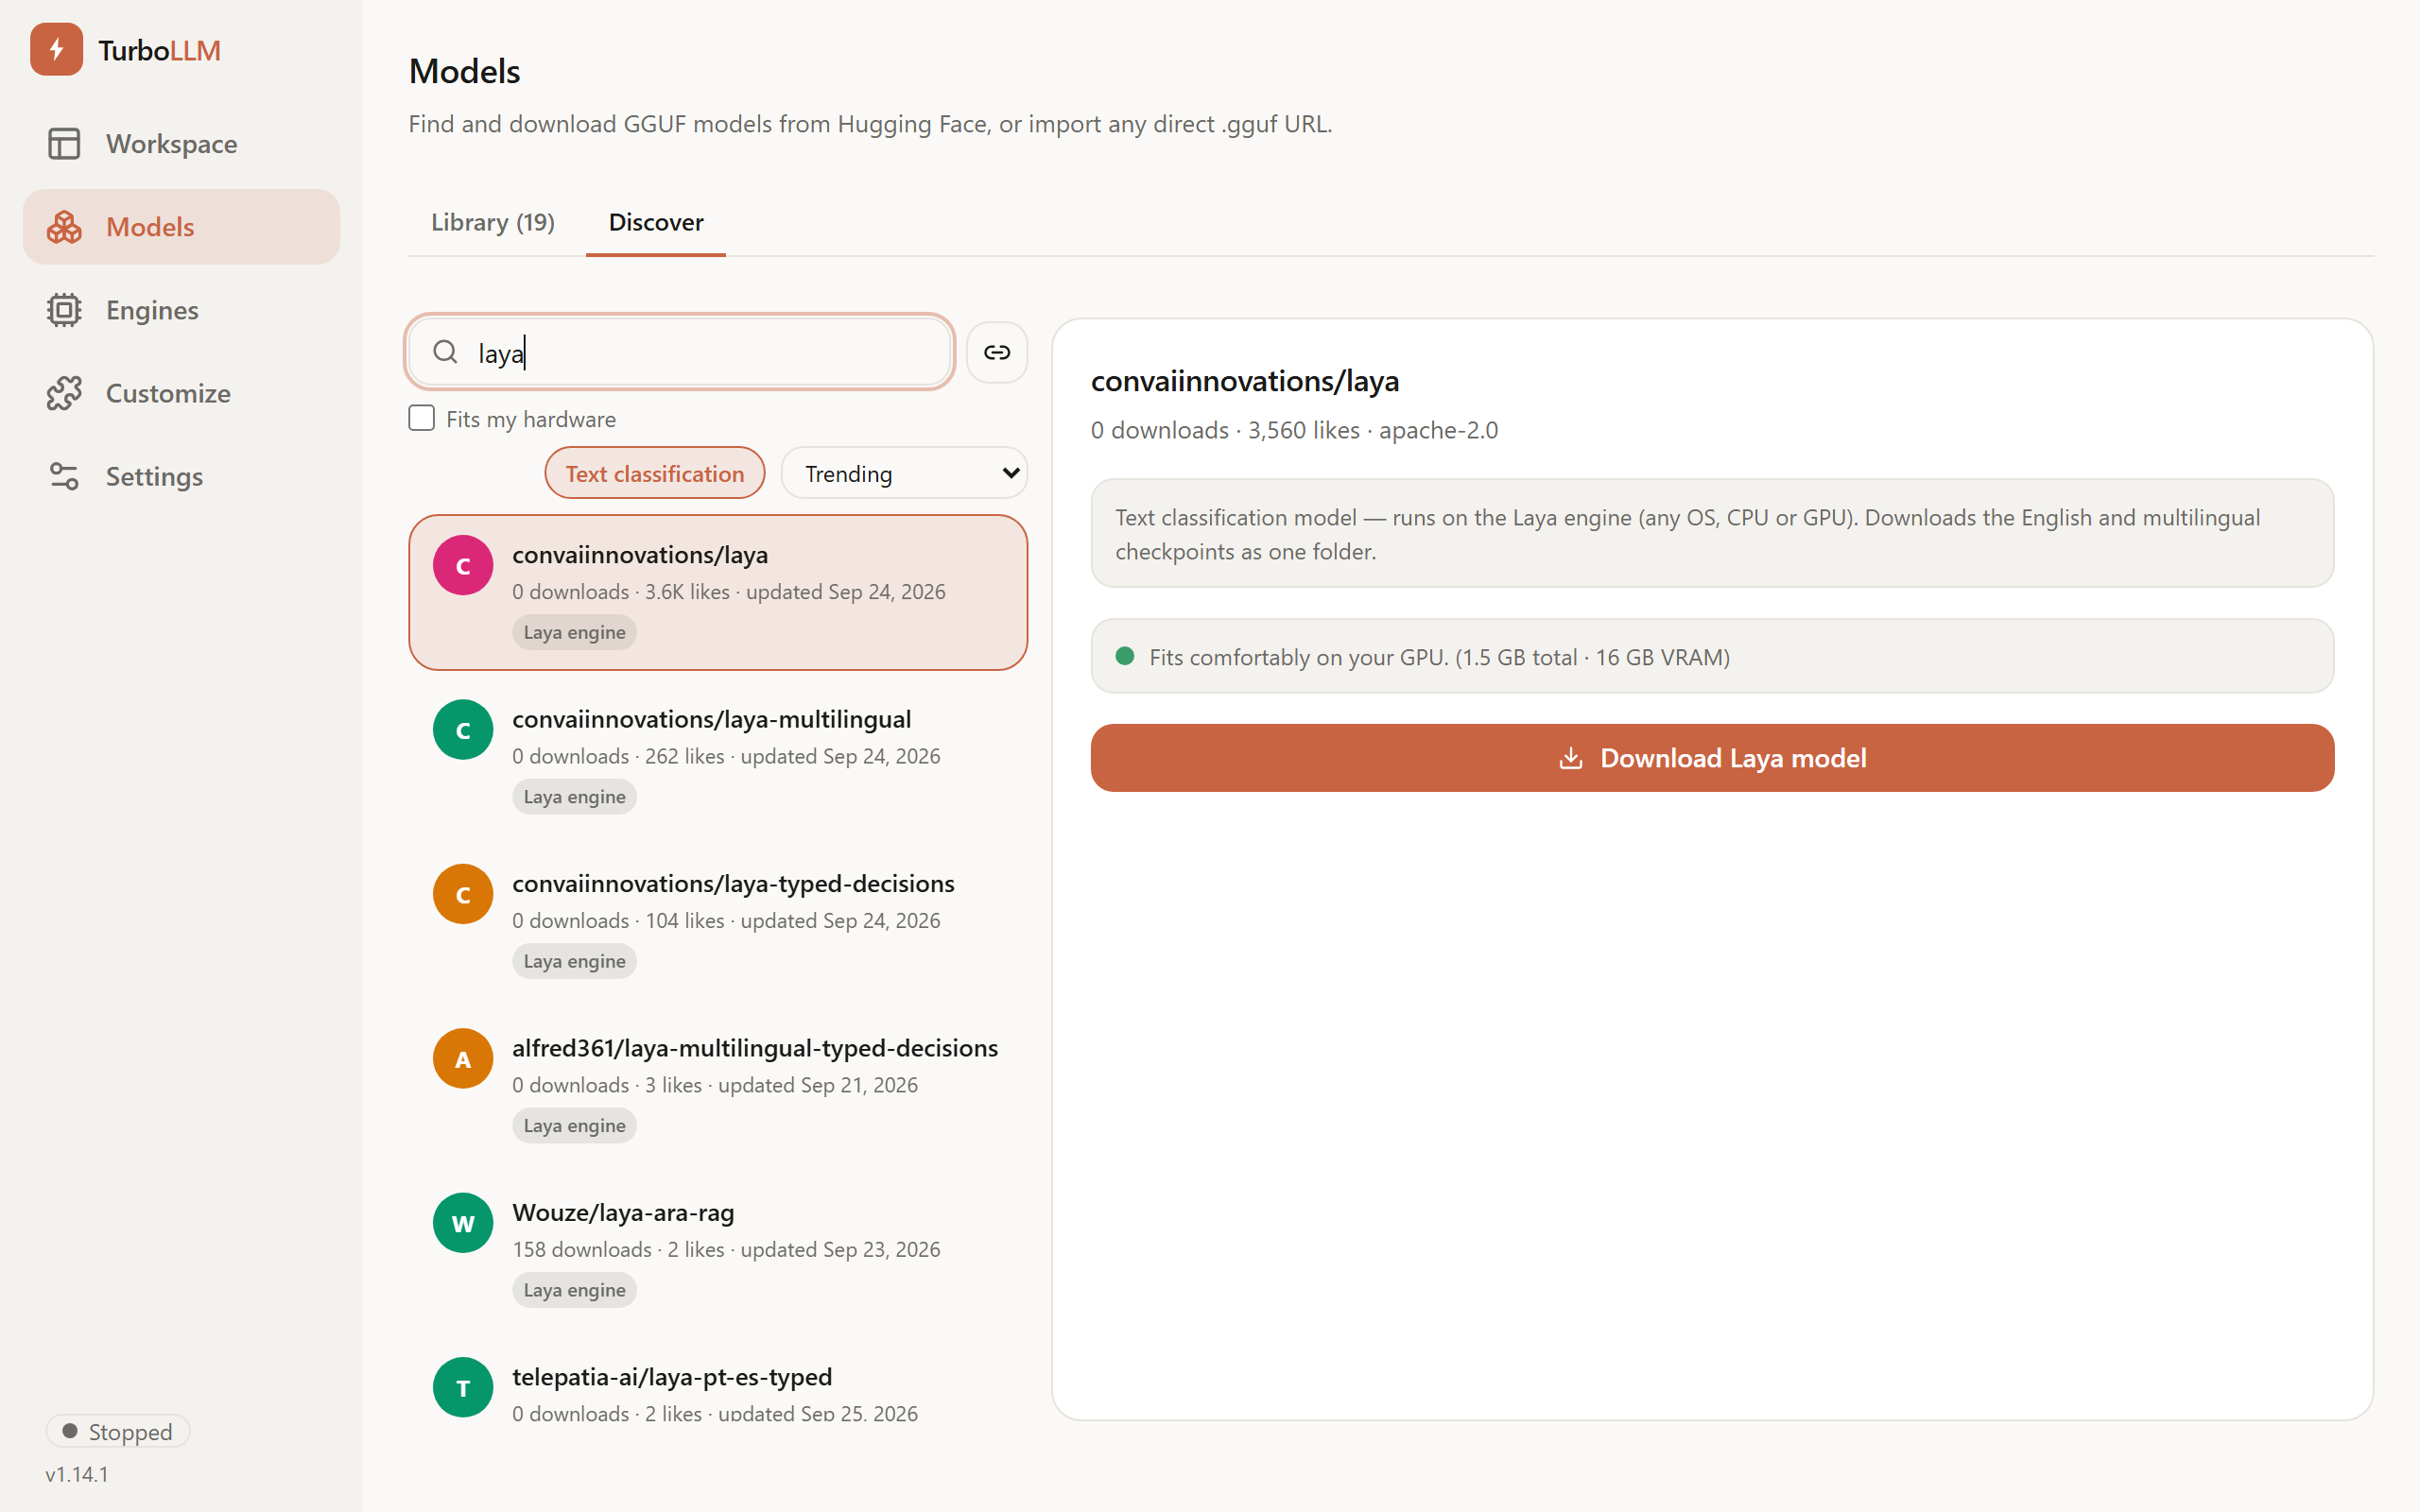Select alfred361/laya-multilingual-typed-decisions result
The width and height of the screenshot is (2420, 1512).
(718, 1085)
